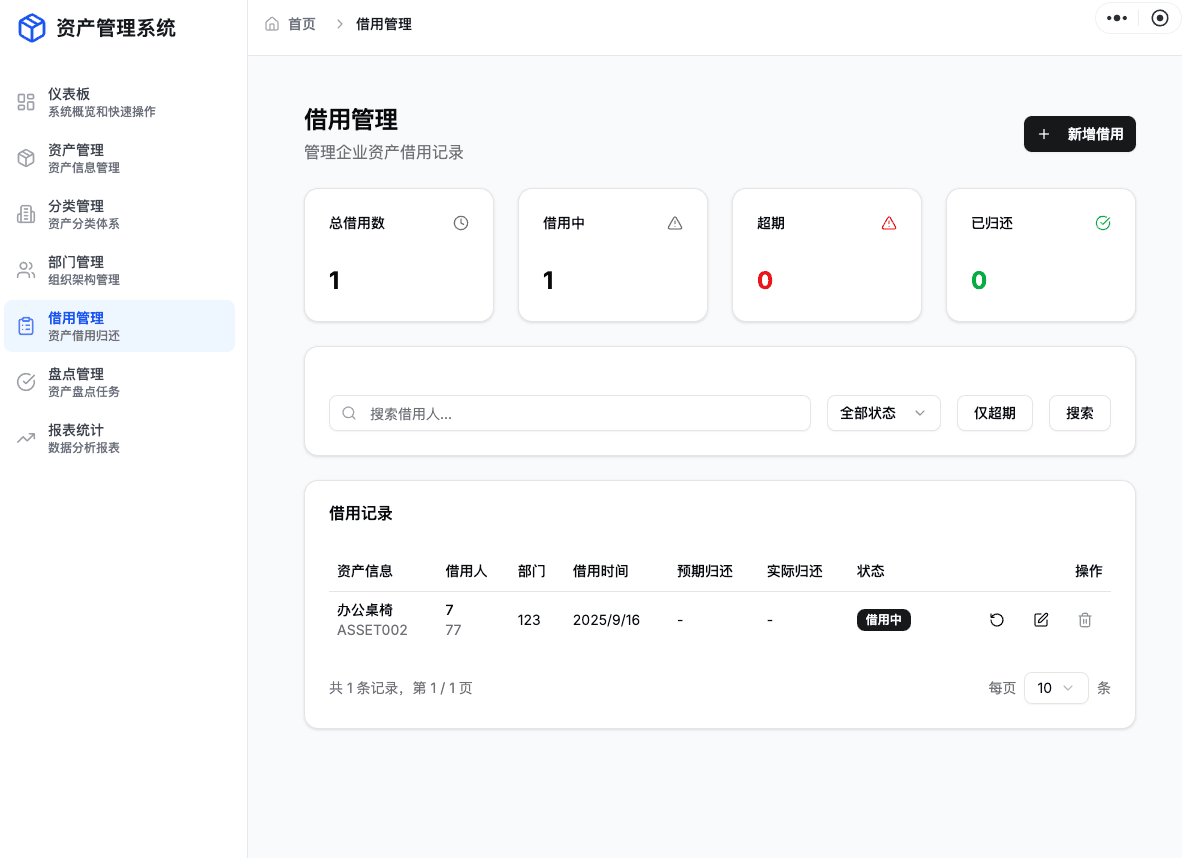Click the 2025/9/16 borrow date cell
Screen dimensions: 1182x858
point(606,620)
